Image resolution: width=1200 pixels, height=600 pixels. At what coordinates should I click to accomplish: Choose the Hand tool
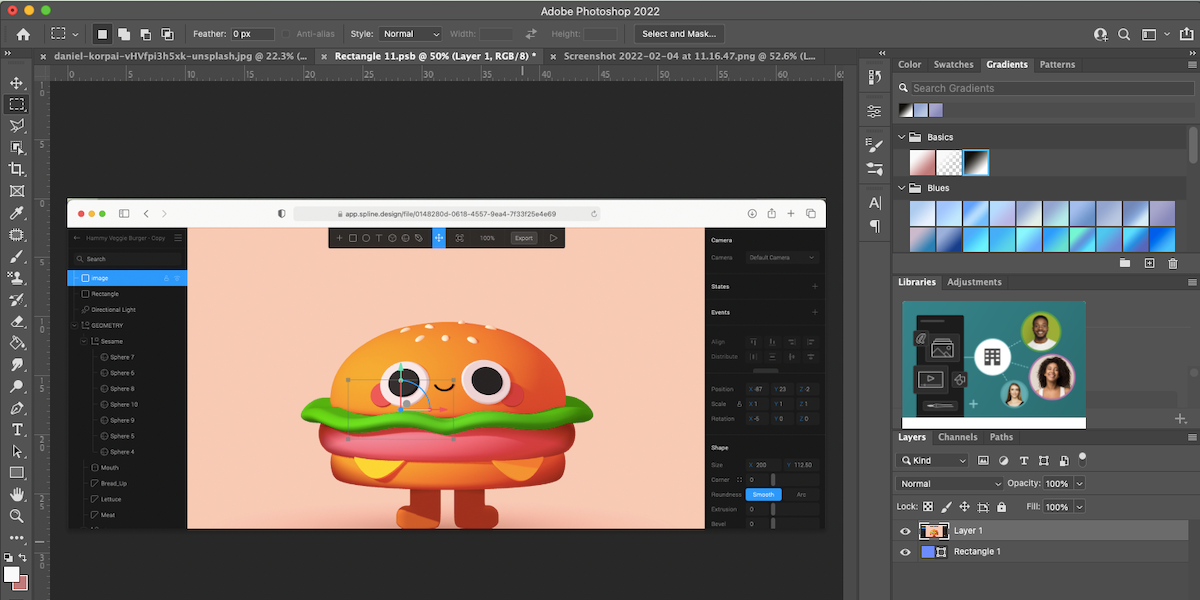(17, 494)
